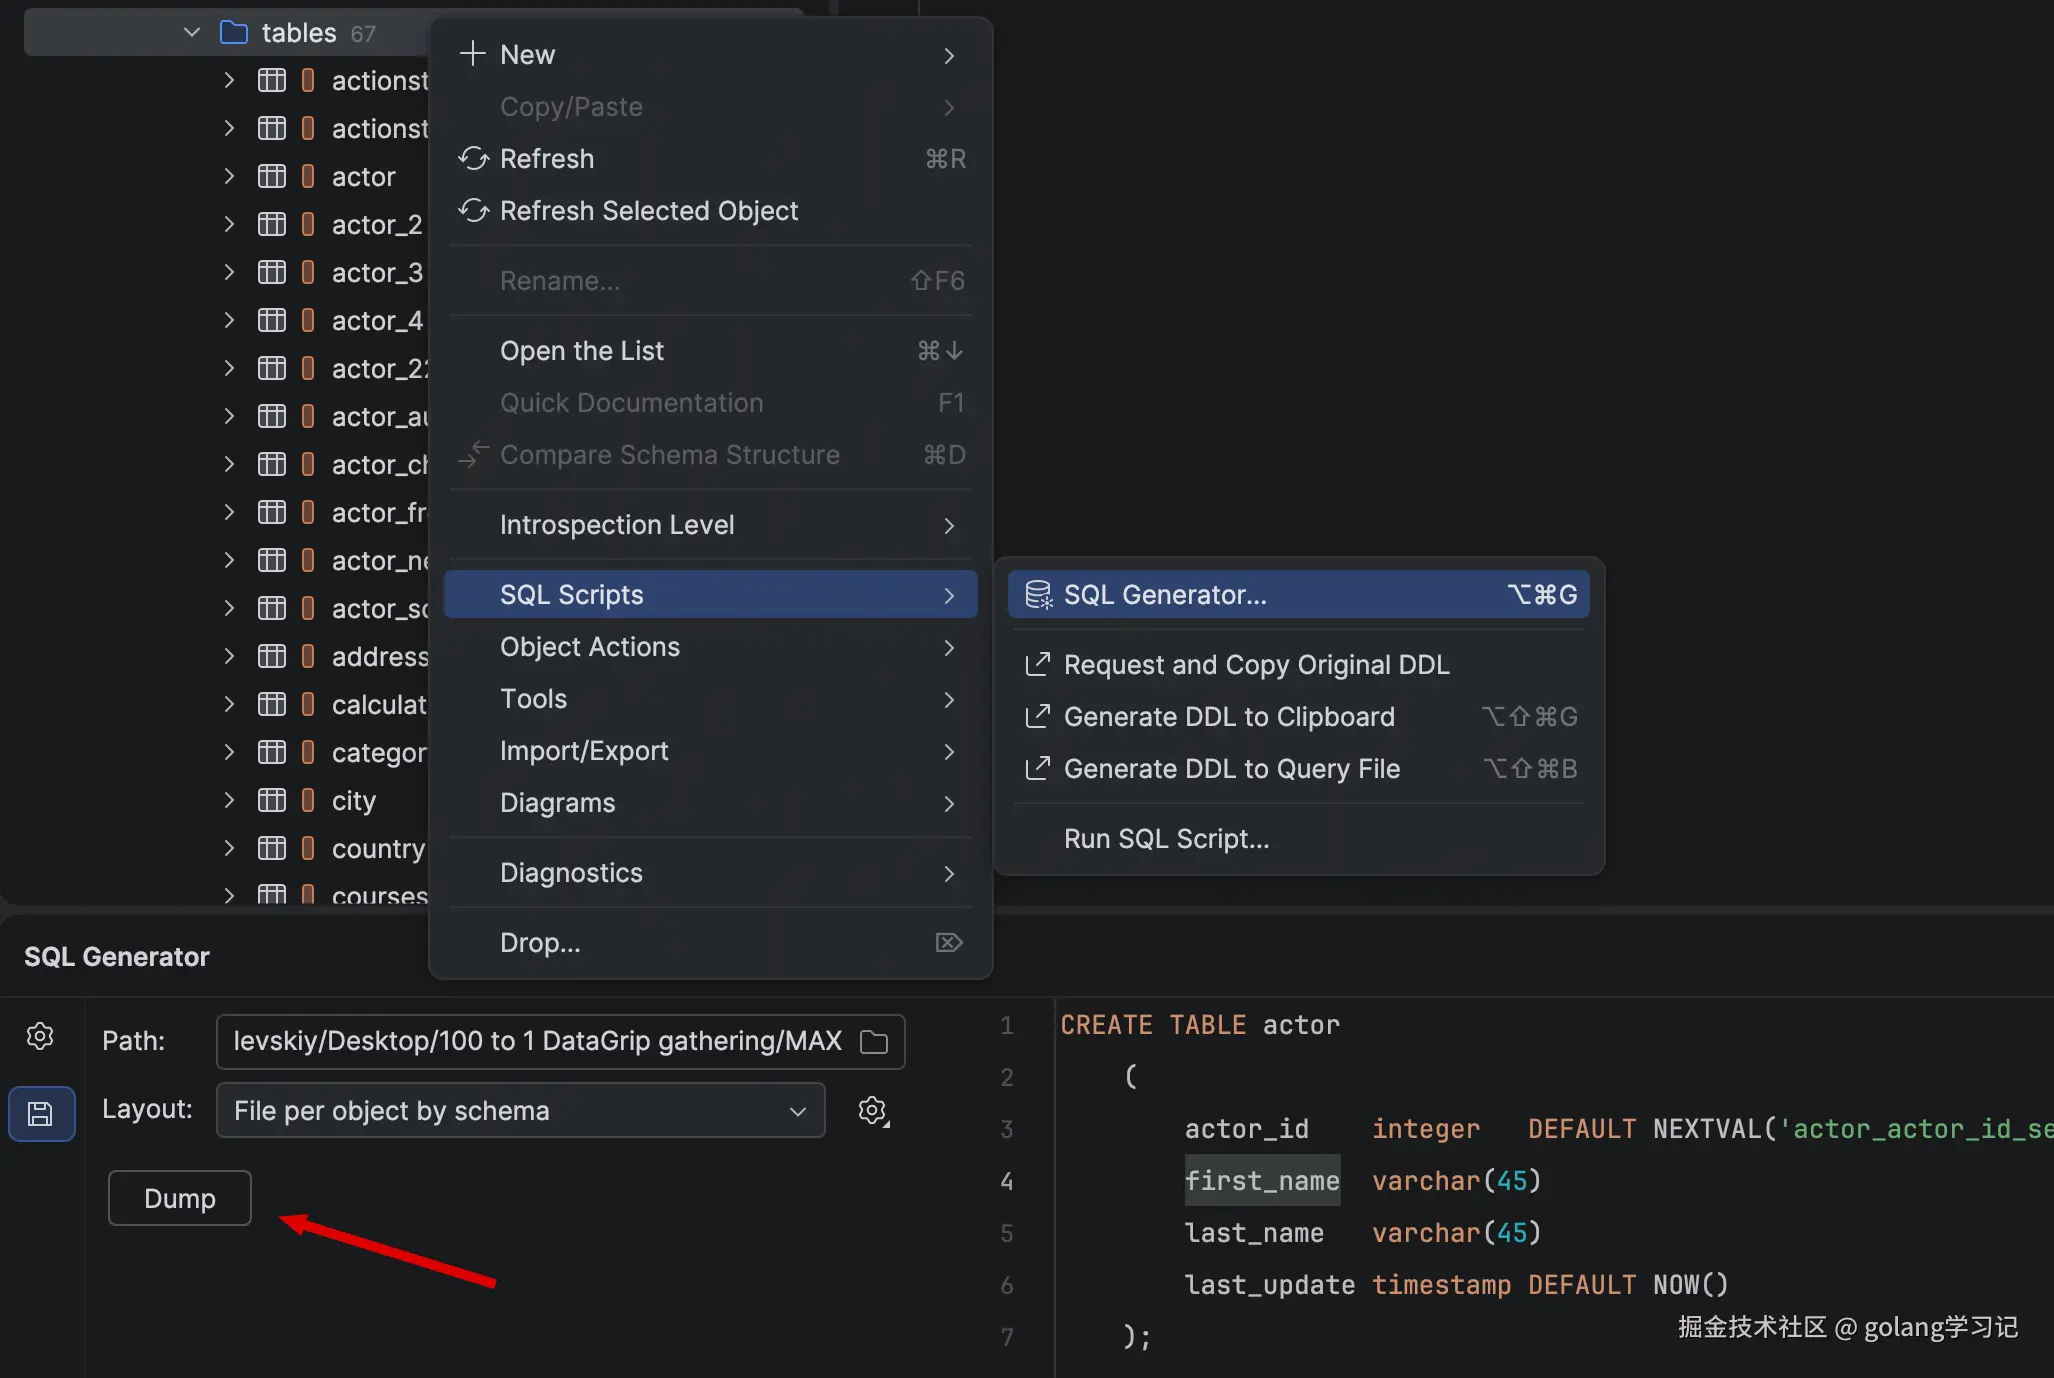Click the actor table icon
Screen dimensions: 2054x1378
tap(272, 177)
